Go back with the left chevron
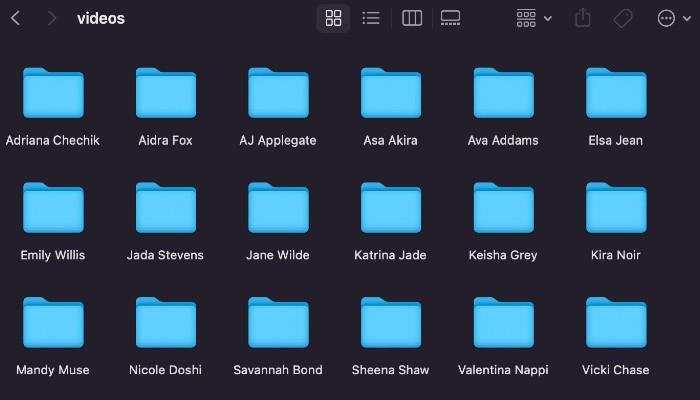Viewport: 700px width, 400px height. point(16,18)
